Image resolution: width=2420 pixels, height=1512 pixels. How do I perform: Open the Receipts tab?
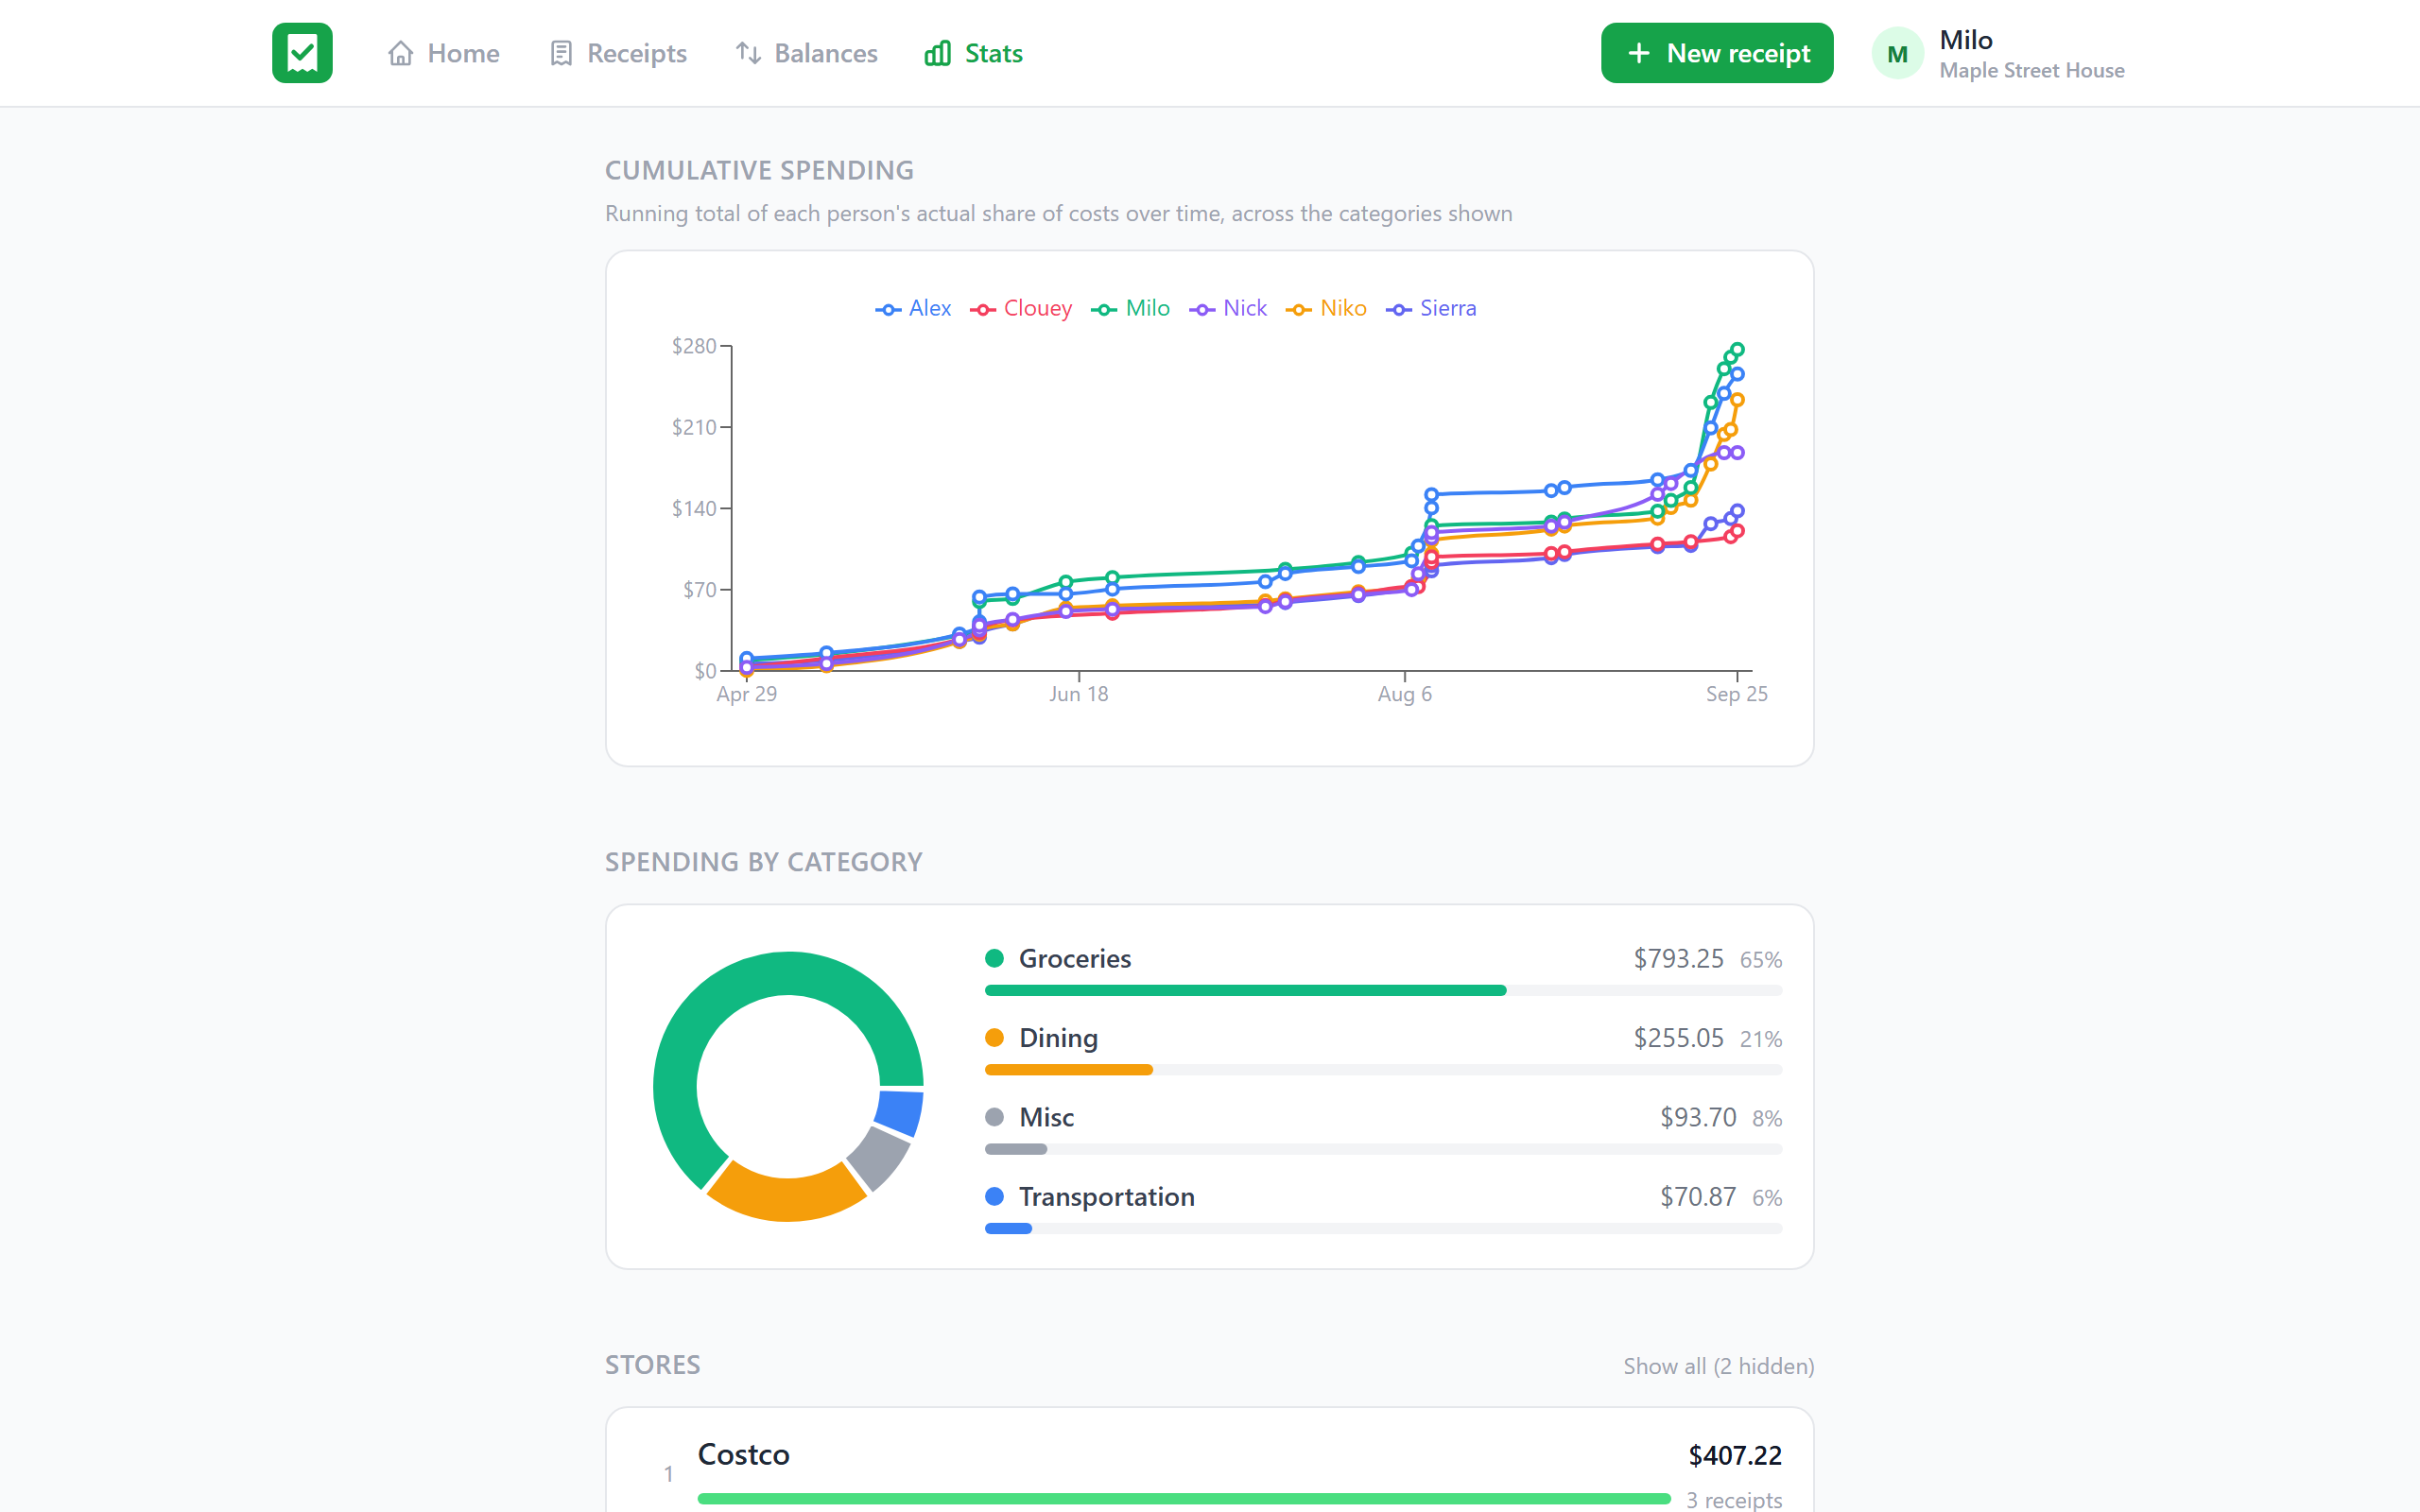click(618, 53)
